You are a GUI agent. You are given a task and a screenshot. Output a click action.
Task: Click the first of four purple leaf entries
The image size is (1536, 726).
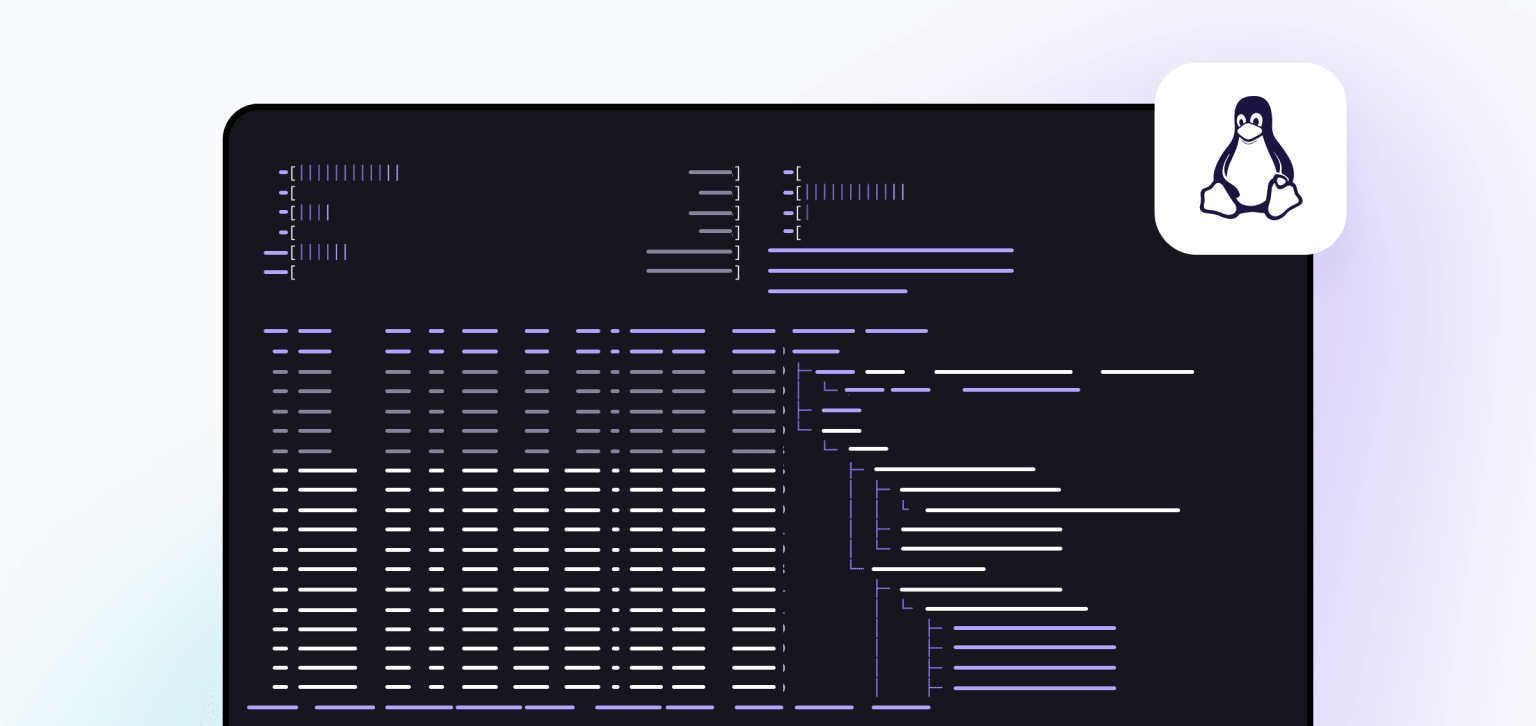pos(1034,628)
